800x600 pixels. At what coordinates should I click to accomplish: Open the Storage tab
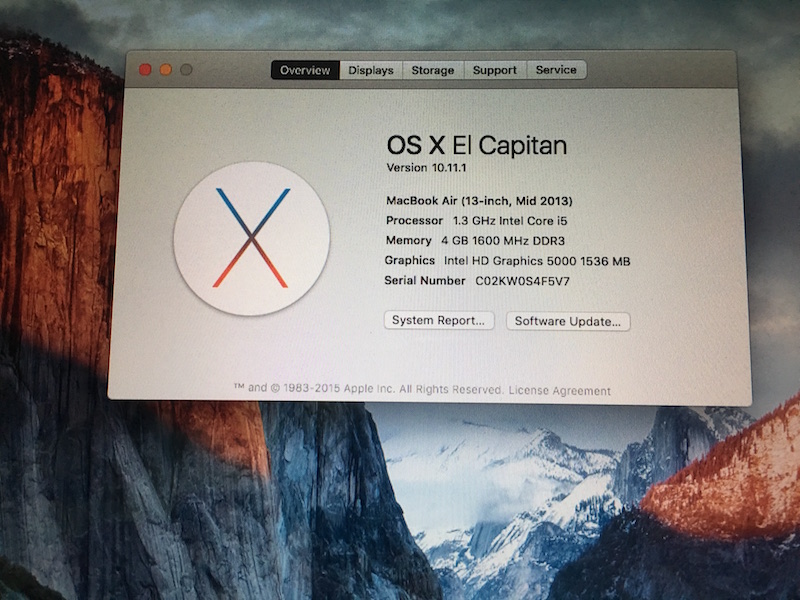[x=433, y=70]
